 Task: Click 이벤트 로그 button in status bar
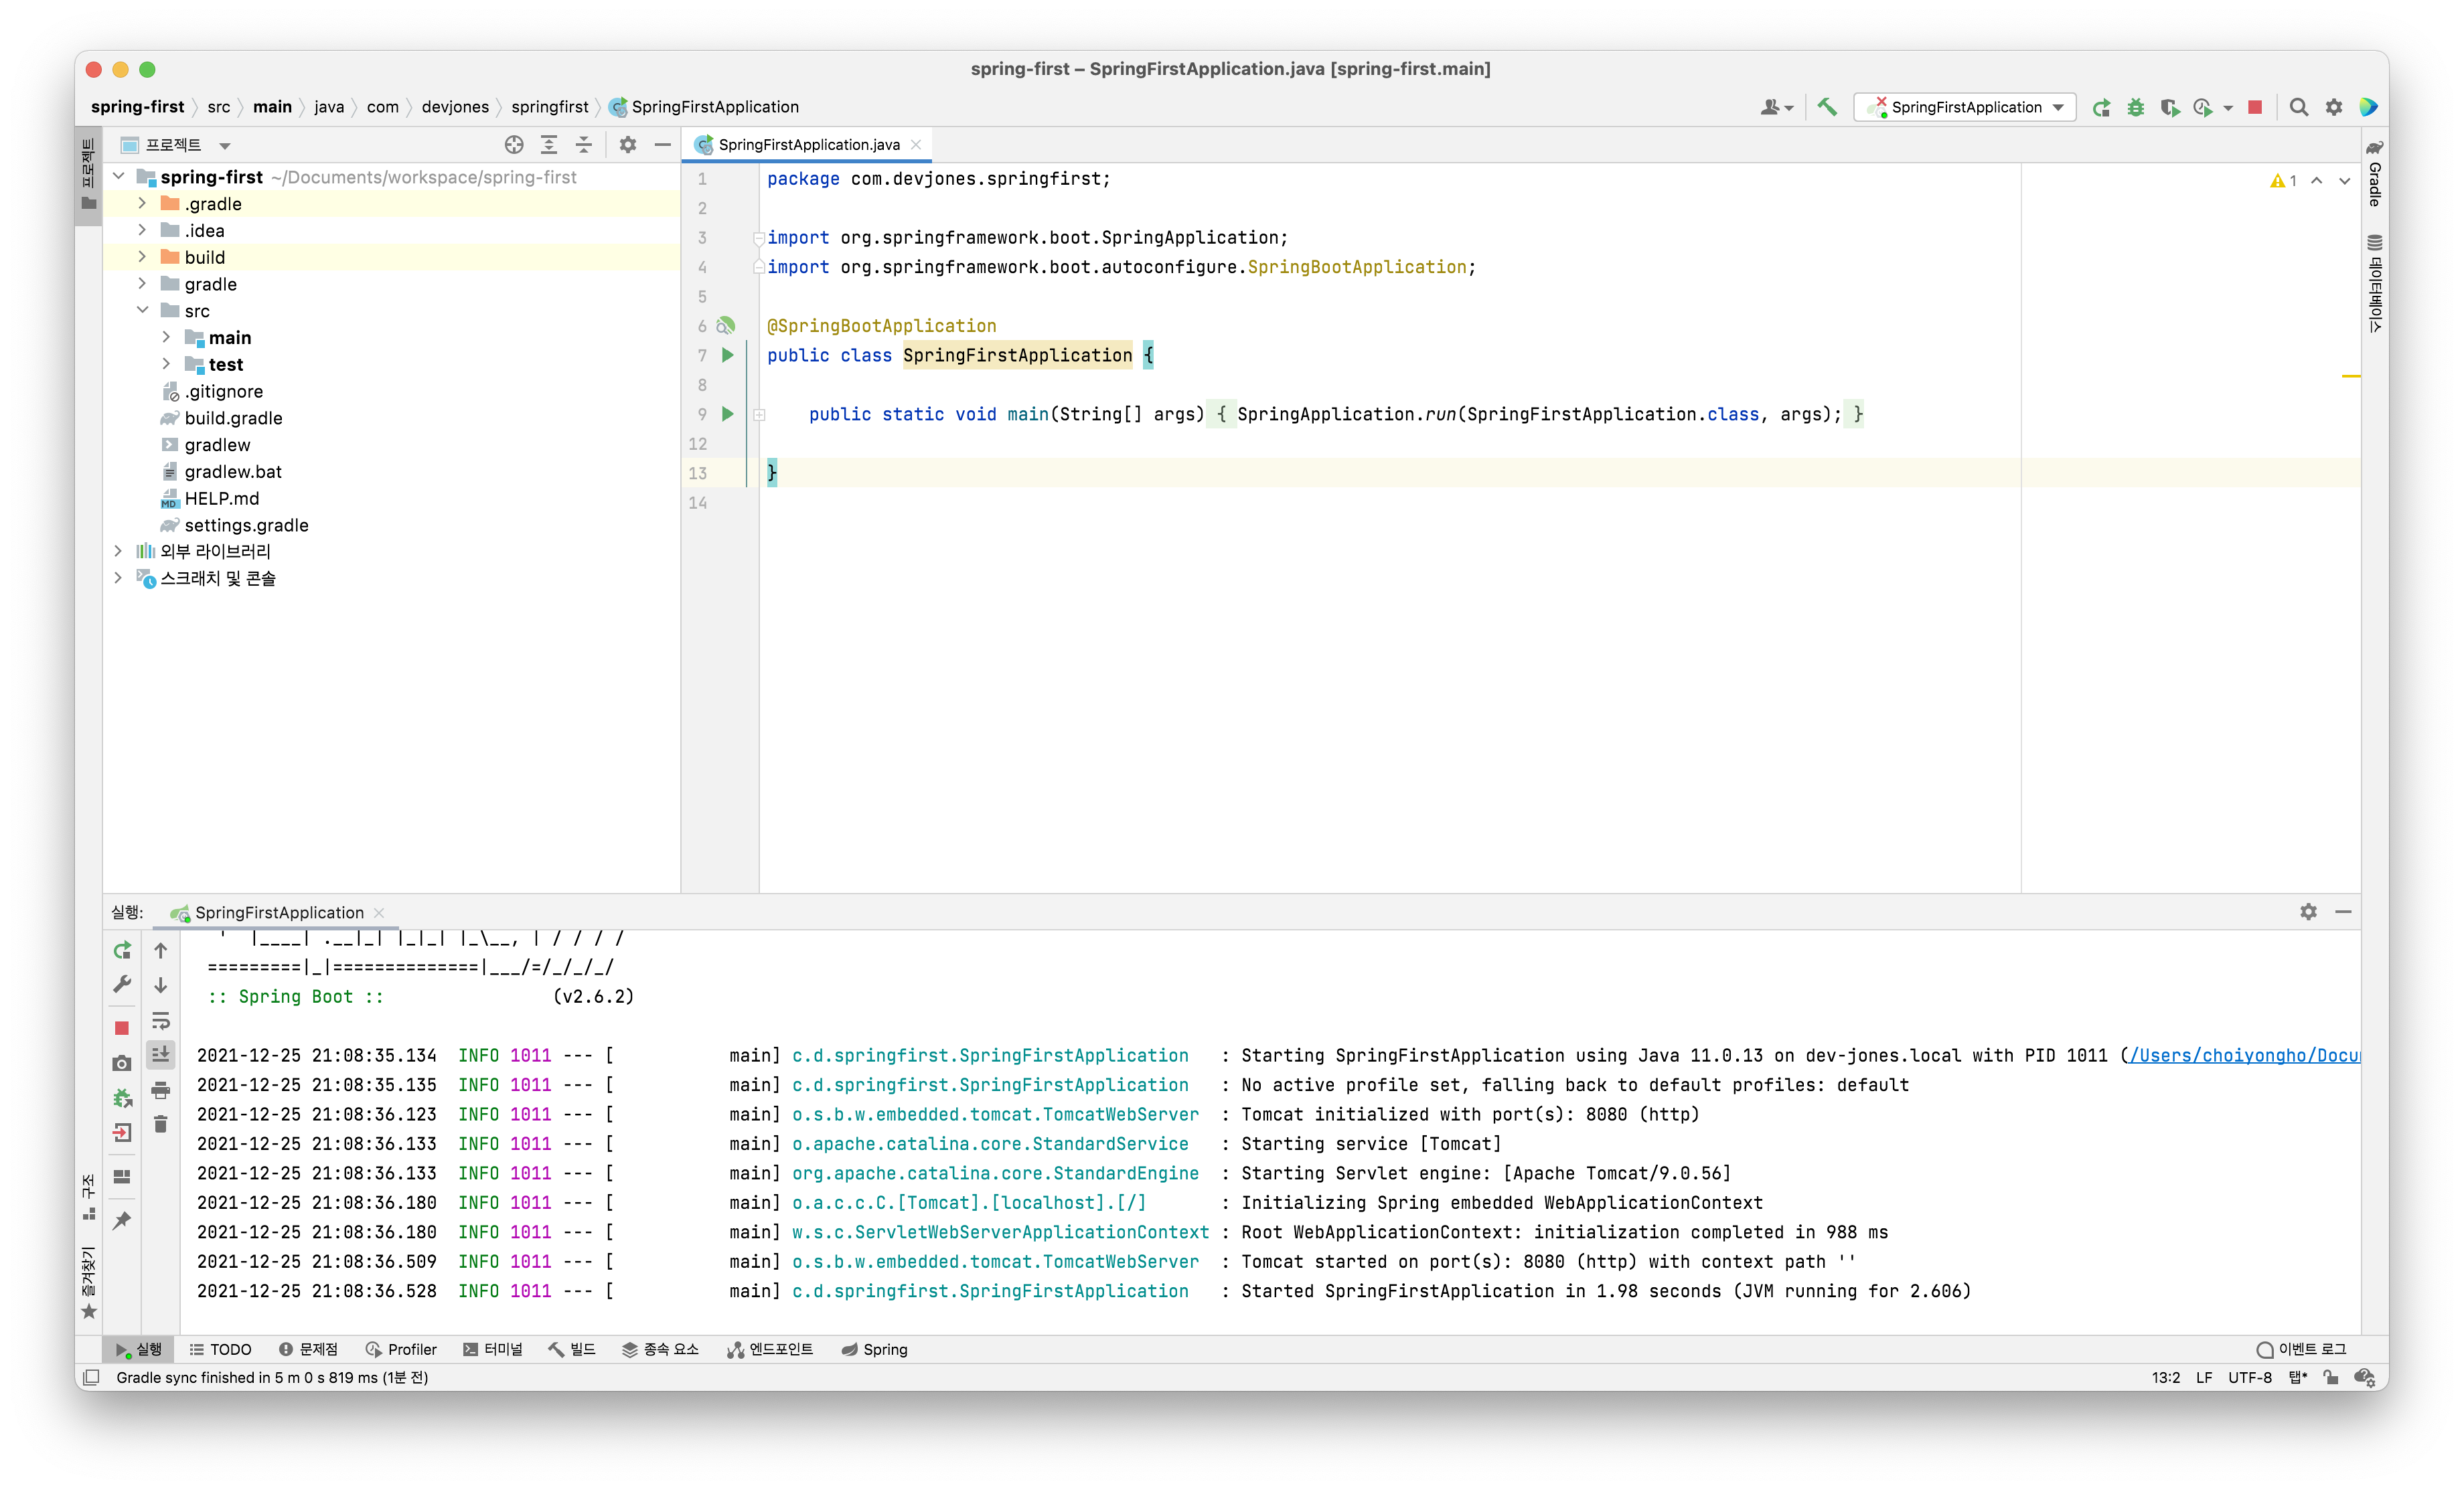2301,1349
